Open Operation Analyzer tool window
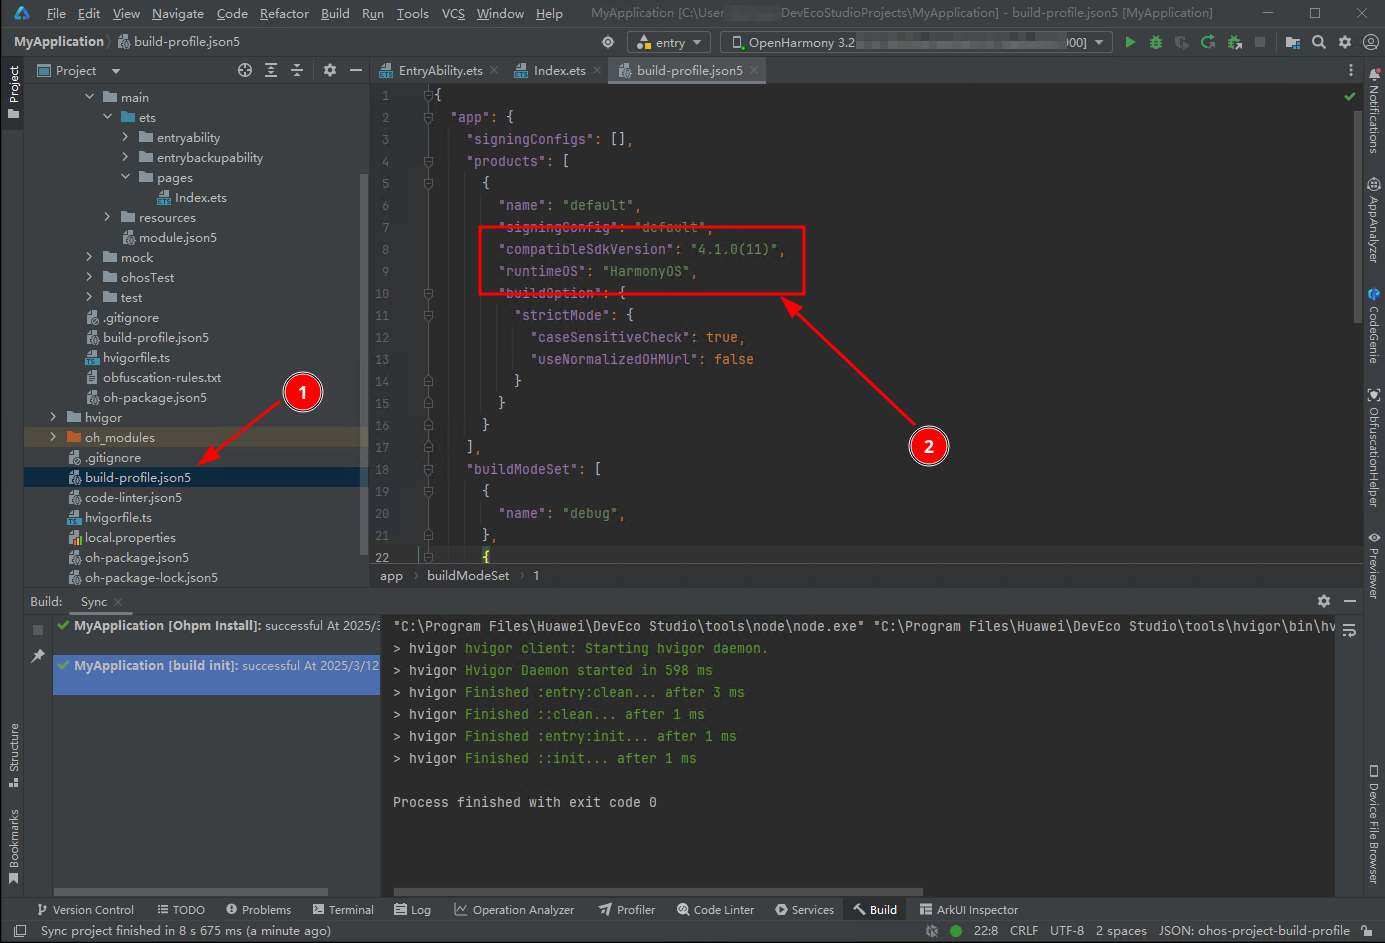1385x943 pixels. click(x=514, y=910)
